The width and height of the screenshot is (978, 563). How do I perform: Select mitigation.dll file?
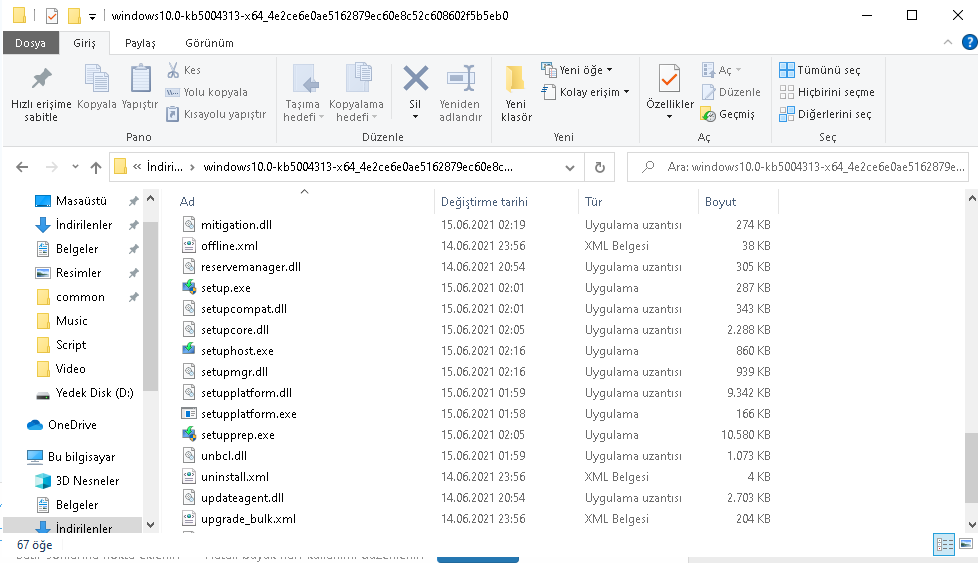click(x=236, y=224)
